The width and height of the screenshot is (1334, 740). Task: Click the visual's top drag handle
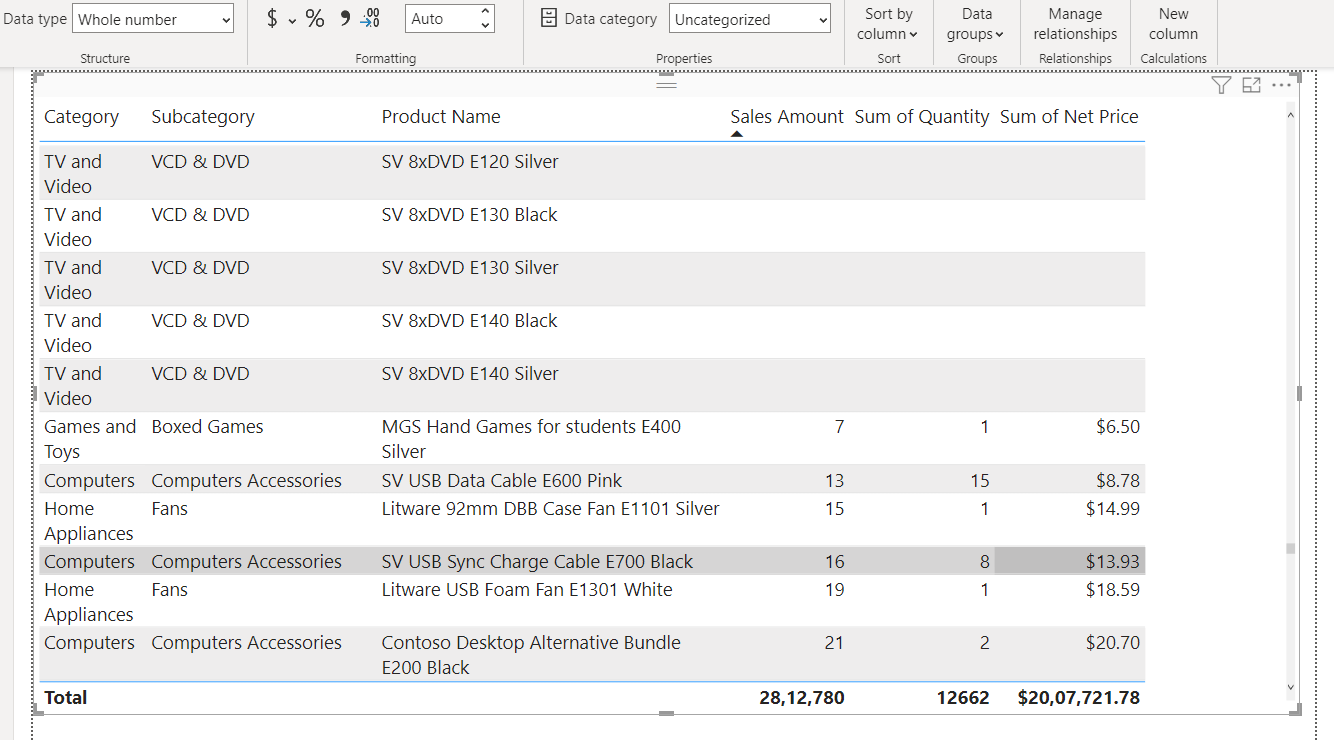[667, 84]
